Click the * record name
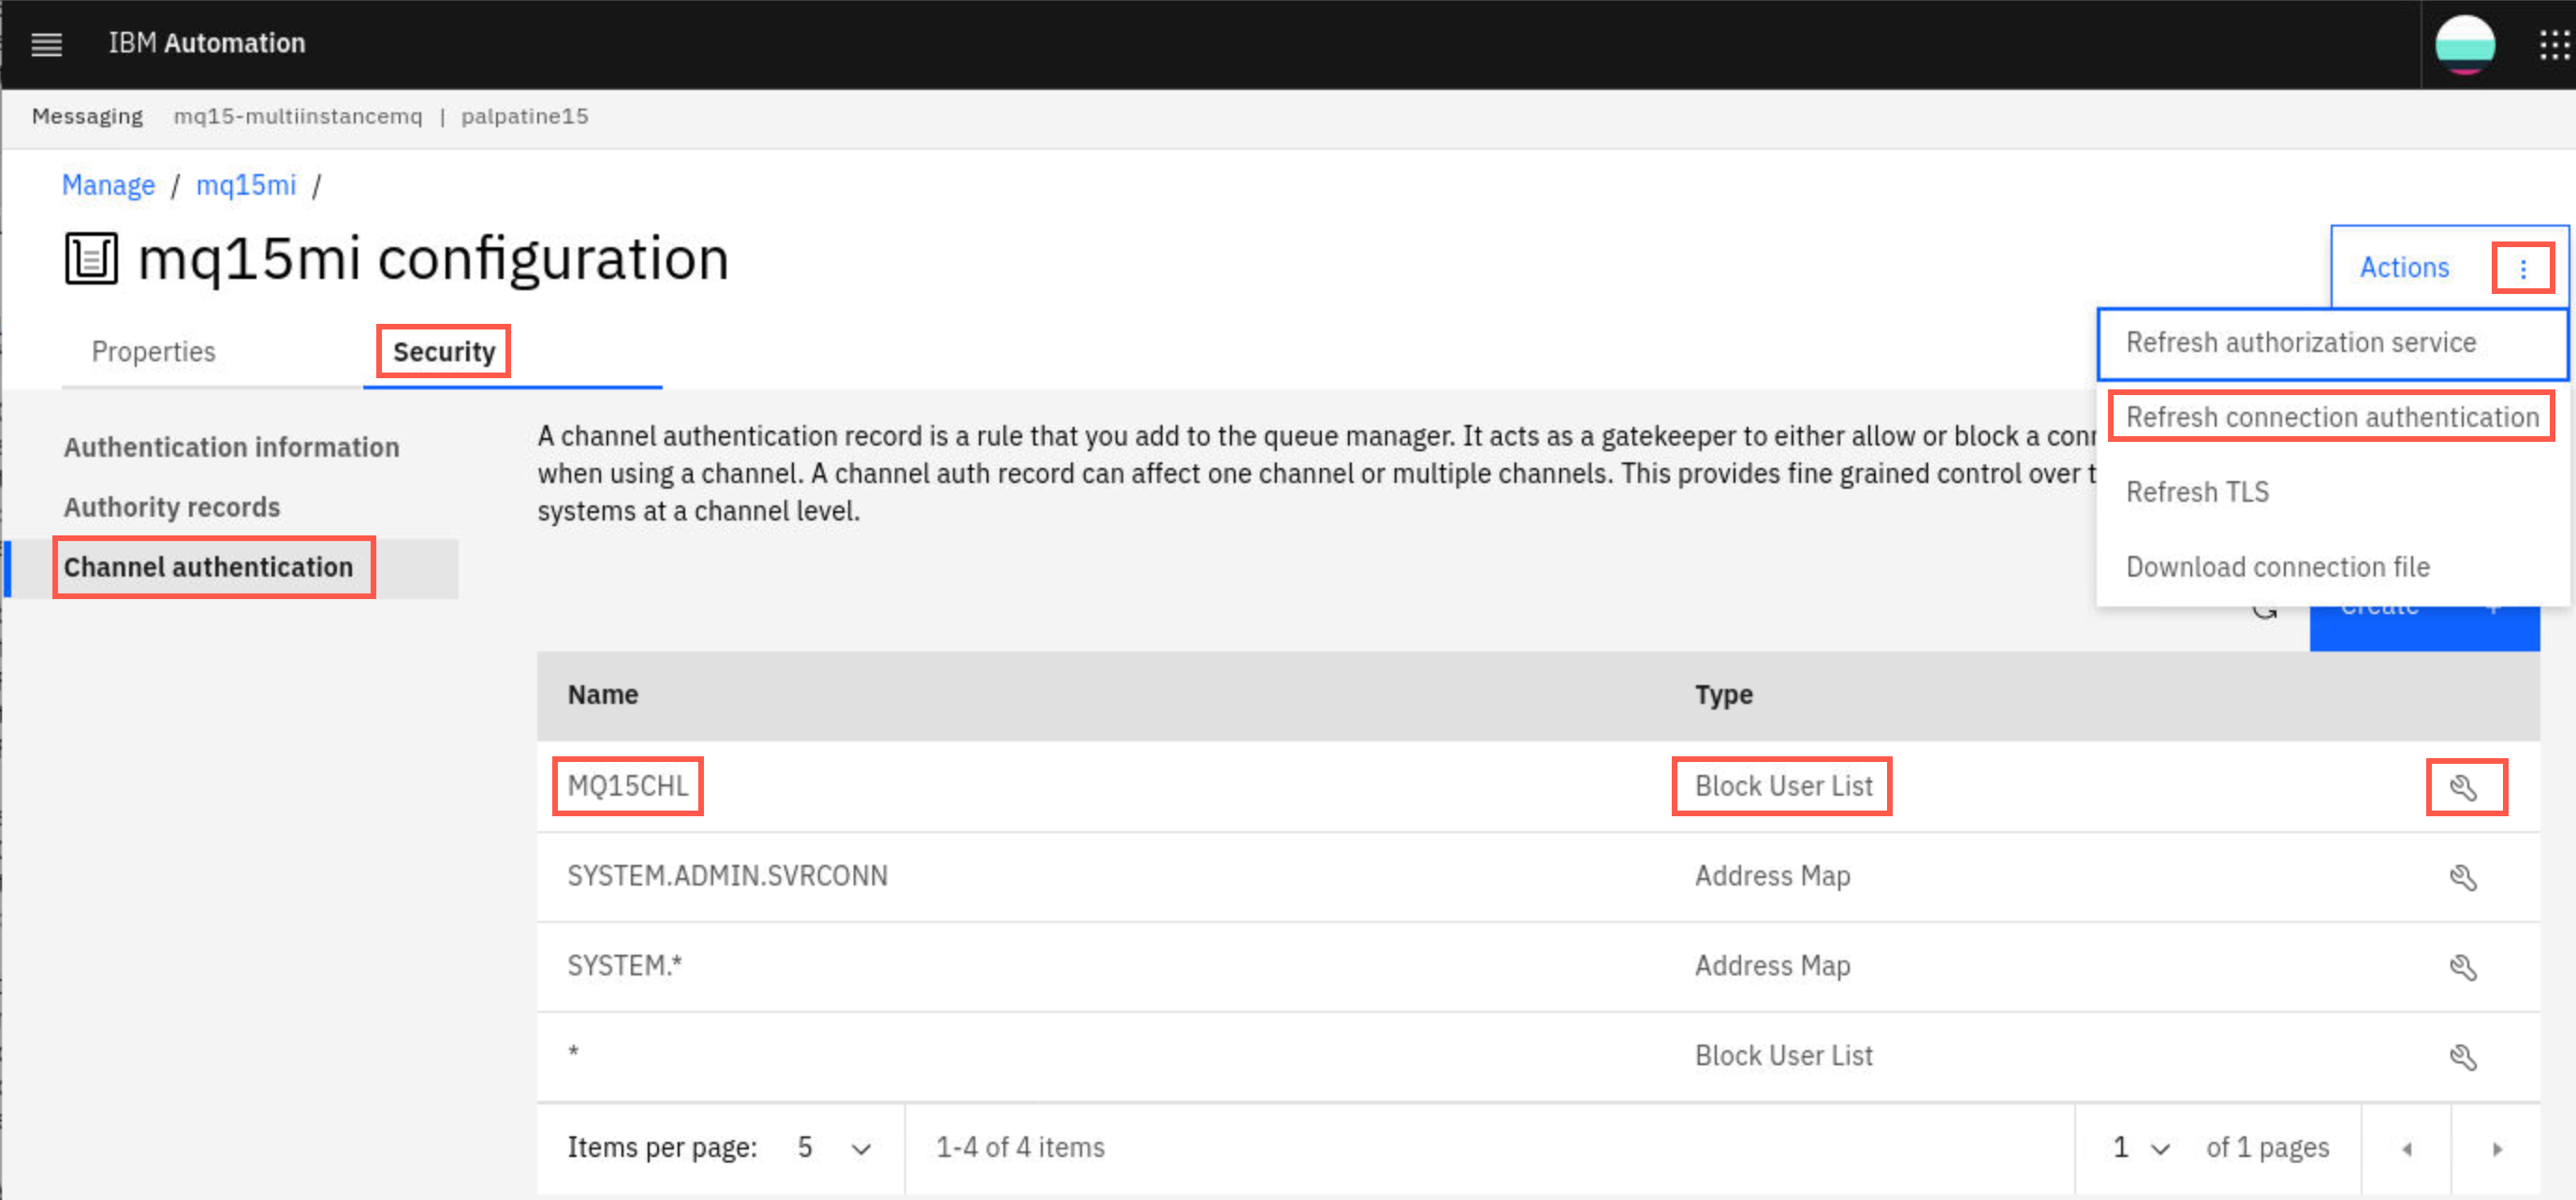The image size is (2576, 1200). [573, 1052]
